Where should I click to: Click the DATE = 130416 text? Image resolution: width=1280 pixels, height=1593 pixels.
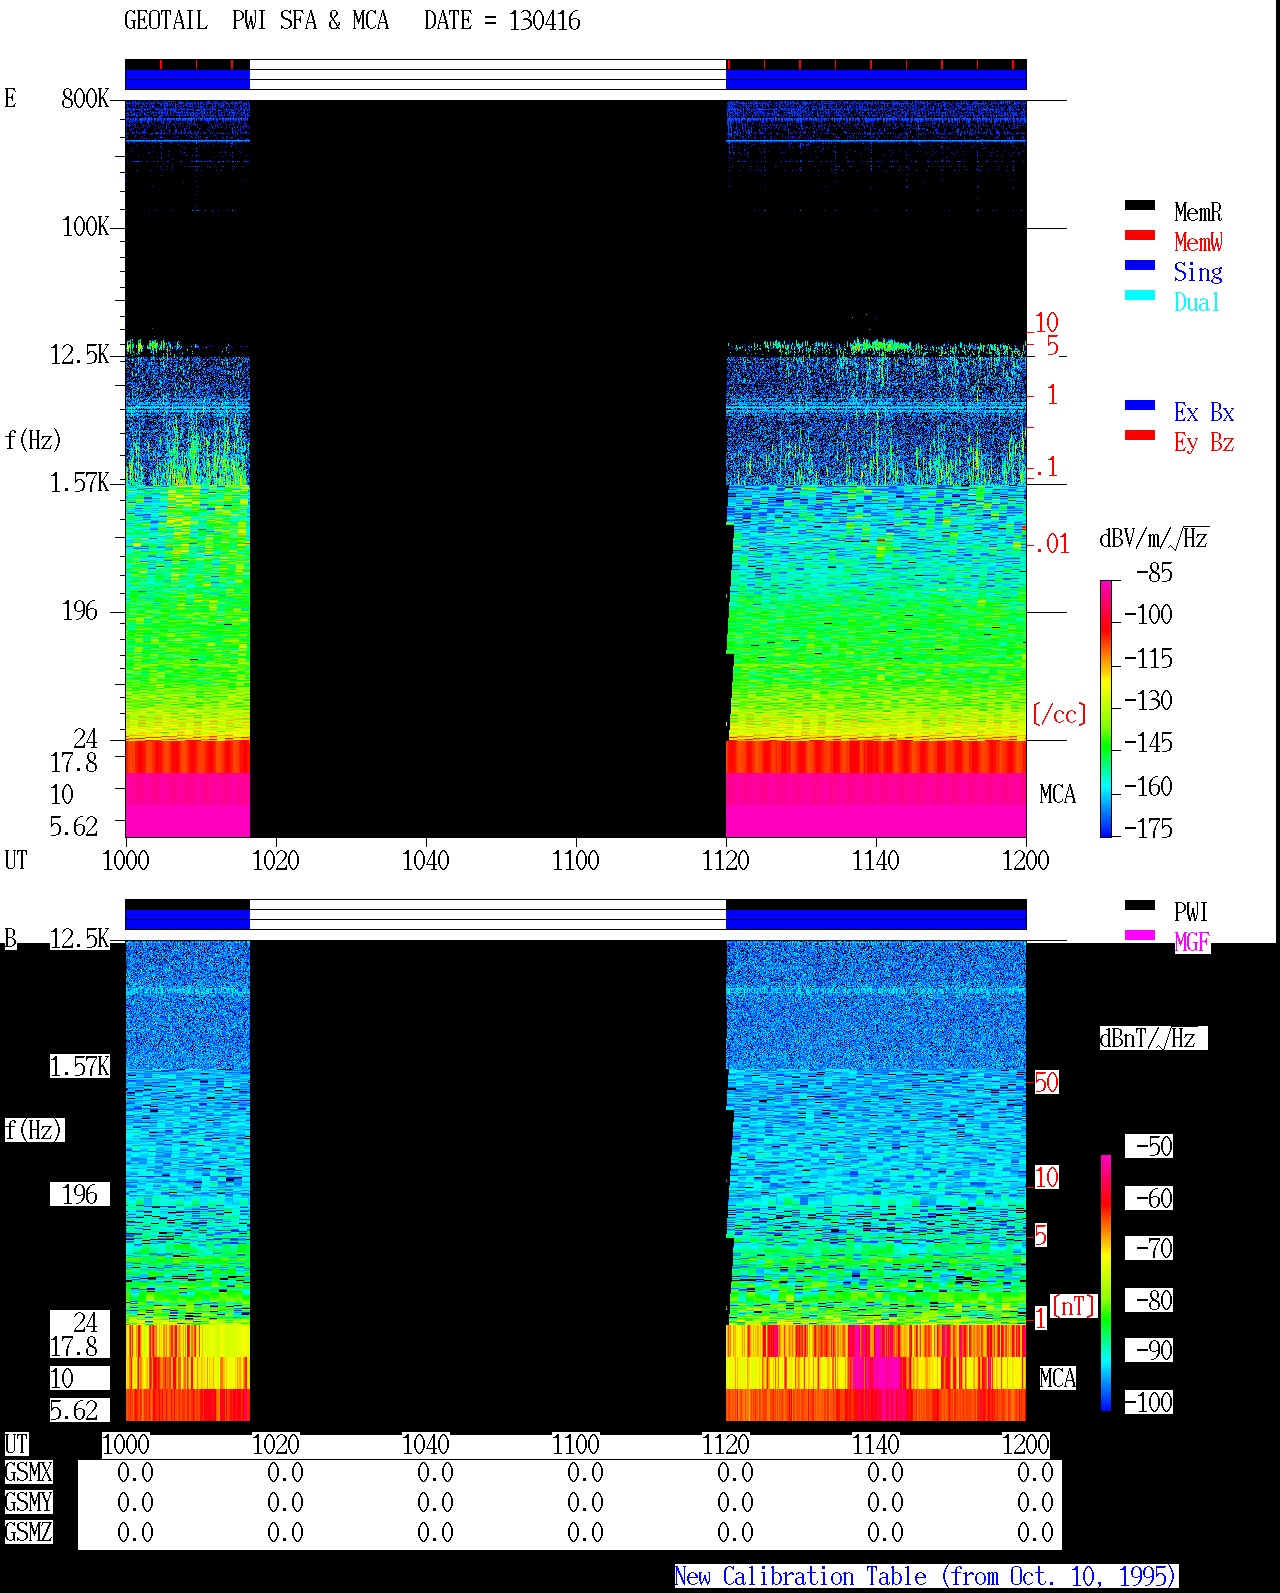[x=502, y=21]
